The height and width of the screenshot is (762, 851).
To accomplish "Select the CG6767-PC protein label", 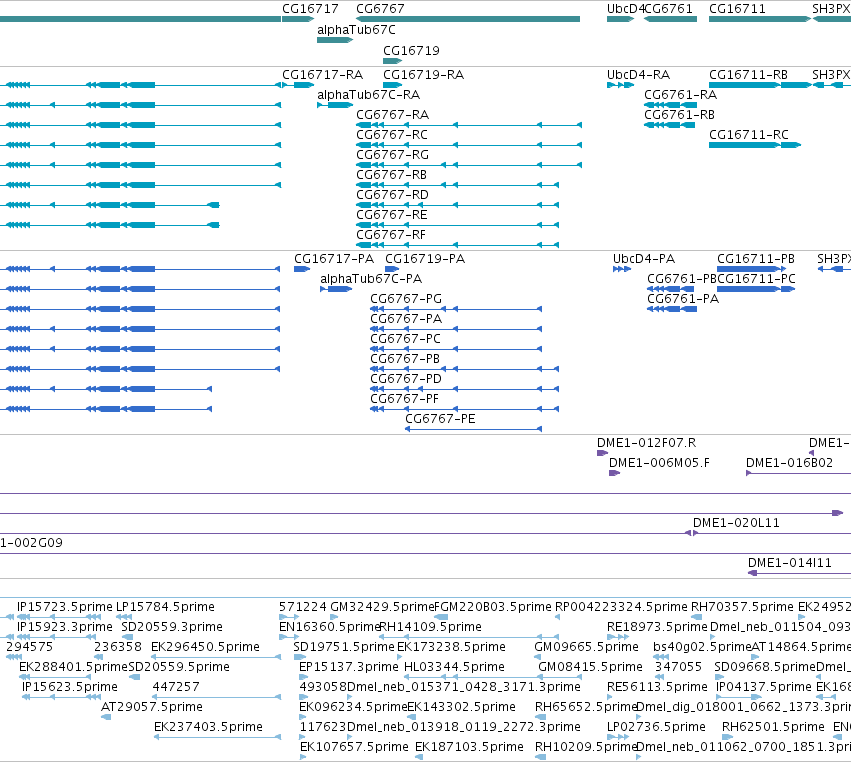I will pos(405,339).
